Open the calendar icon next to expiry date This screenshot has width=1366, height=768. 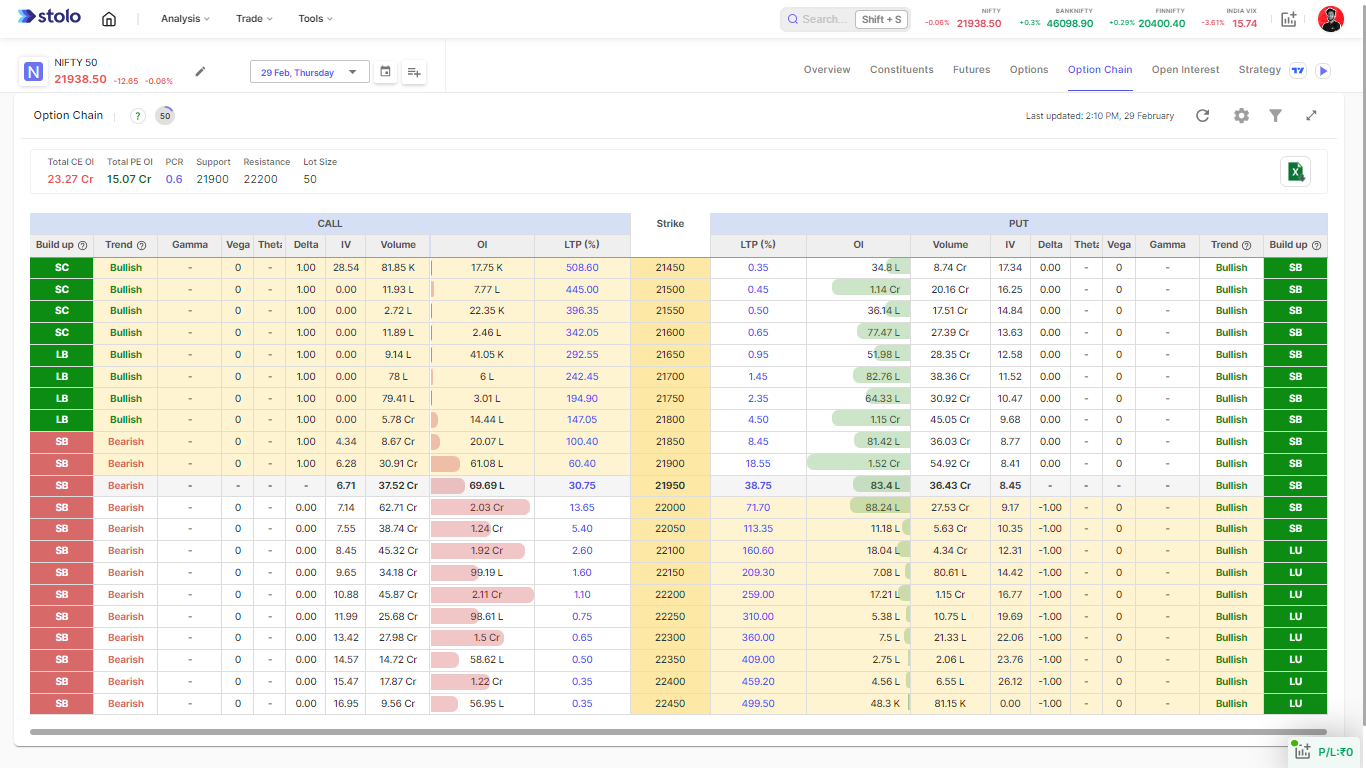pos(385,72)
